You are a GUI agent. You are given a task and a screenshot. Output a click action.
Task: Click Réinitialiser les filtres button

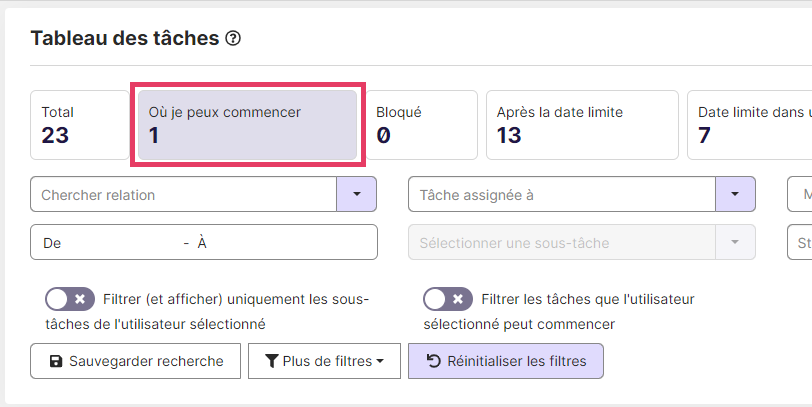(x=506, y=361)
